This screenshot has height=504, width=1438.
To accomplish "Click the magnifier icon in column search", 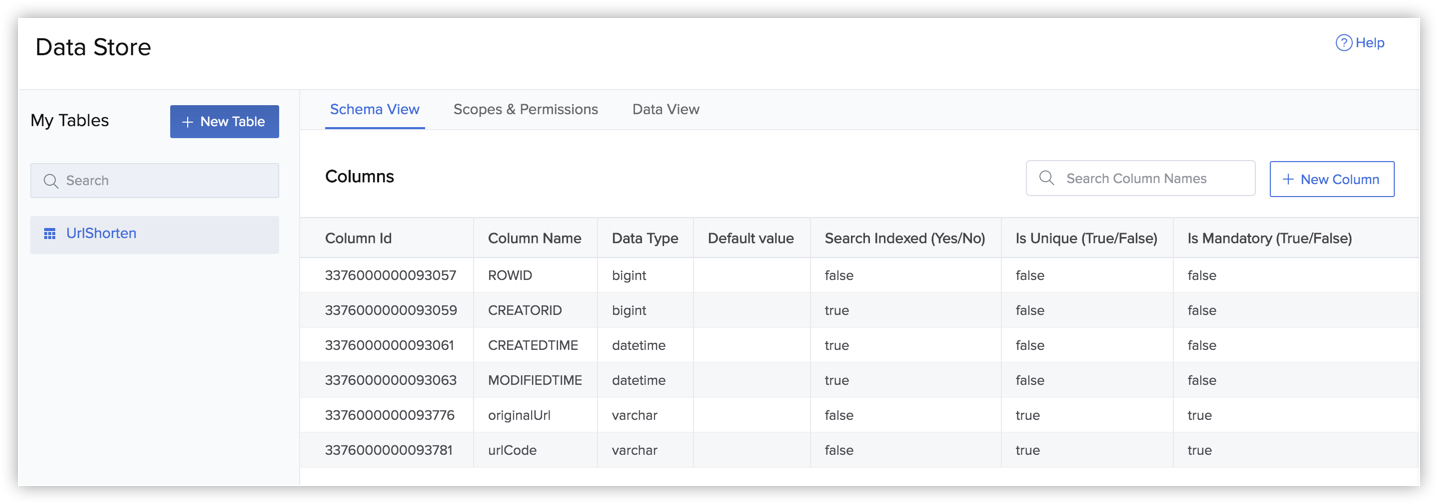I will coord(1047,178).
